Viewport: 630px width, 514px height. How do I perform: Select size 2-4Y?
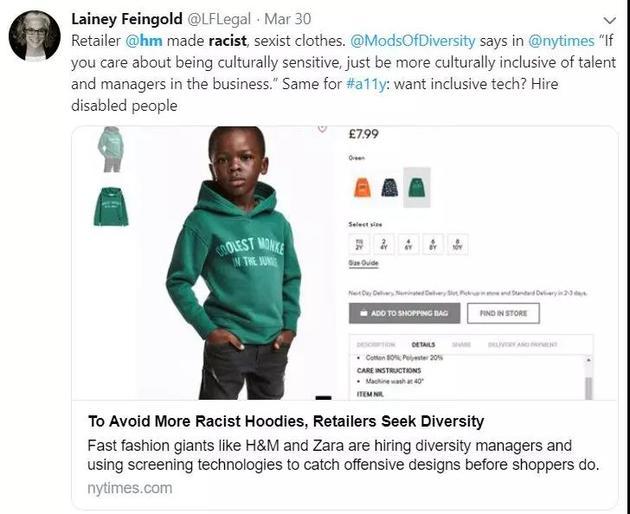tap(384, 243)
